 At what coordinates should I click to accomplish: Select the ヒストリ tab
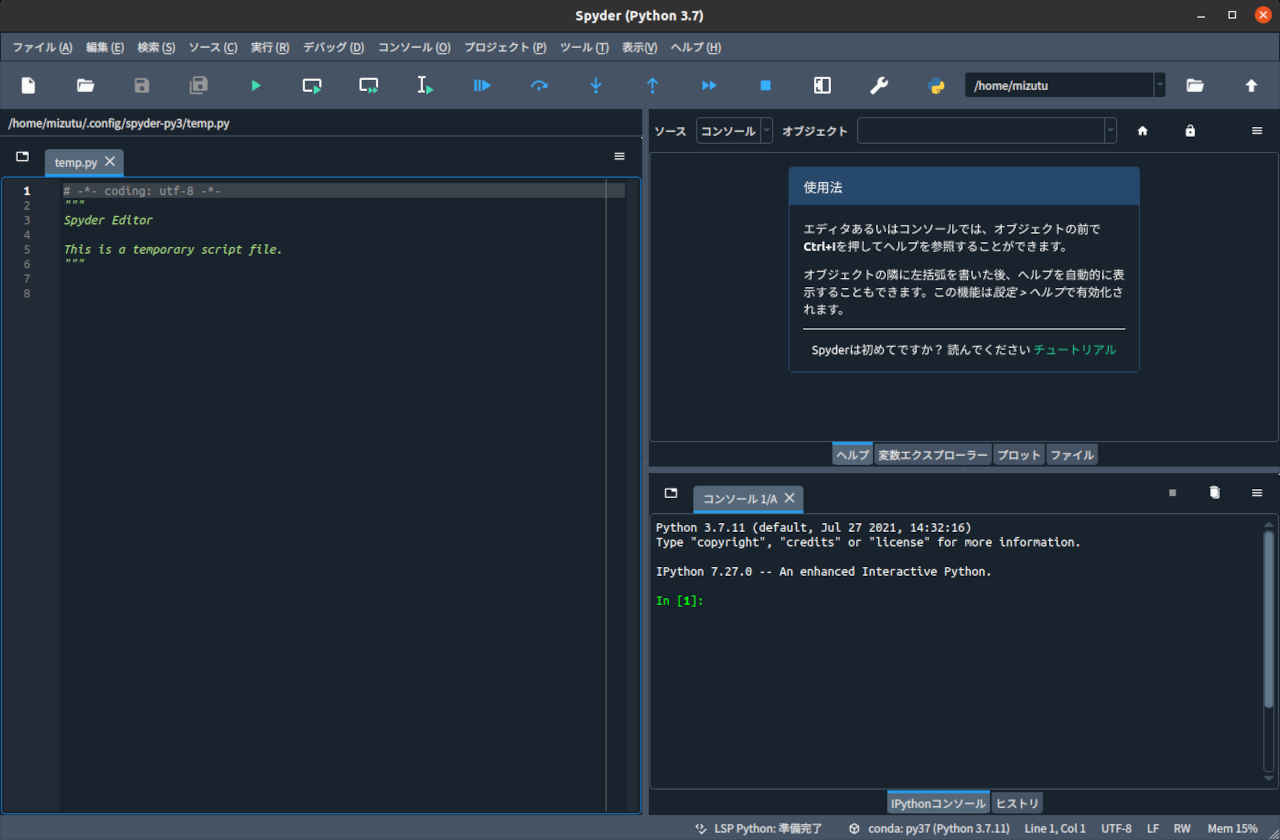point(1017,803)
